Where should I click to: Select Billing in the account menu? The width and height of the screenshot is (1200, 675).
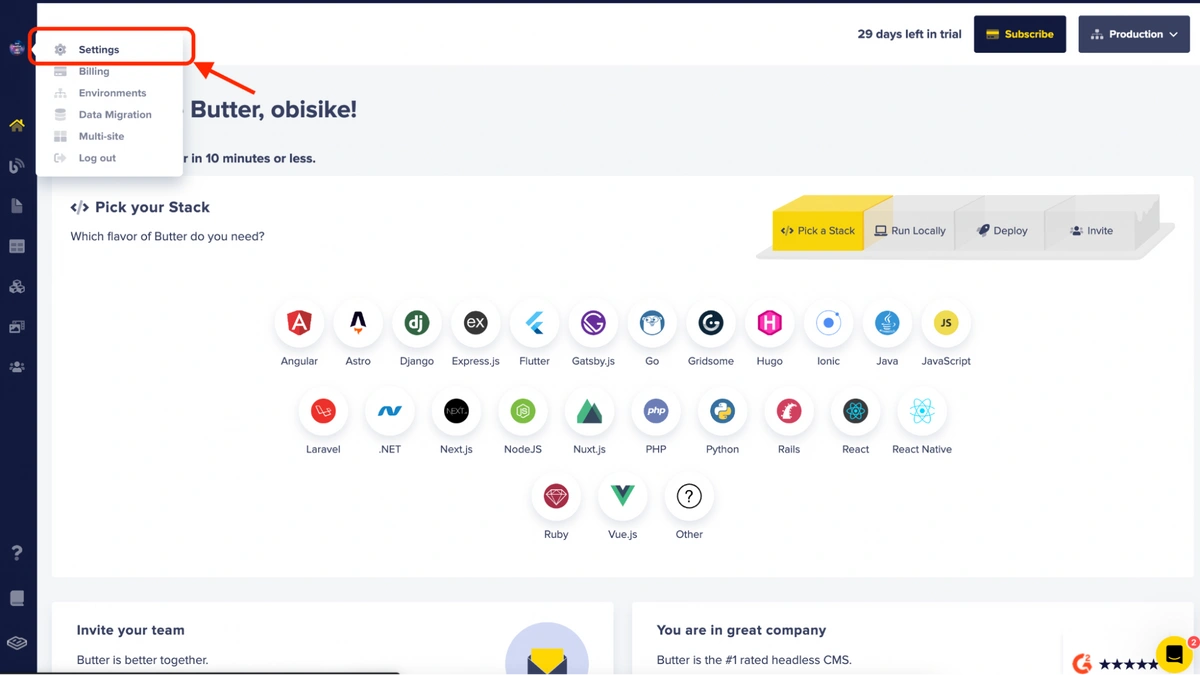(x=94, y=71)
